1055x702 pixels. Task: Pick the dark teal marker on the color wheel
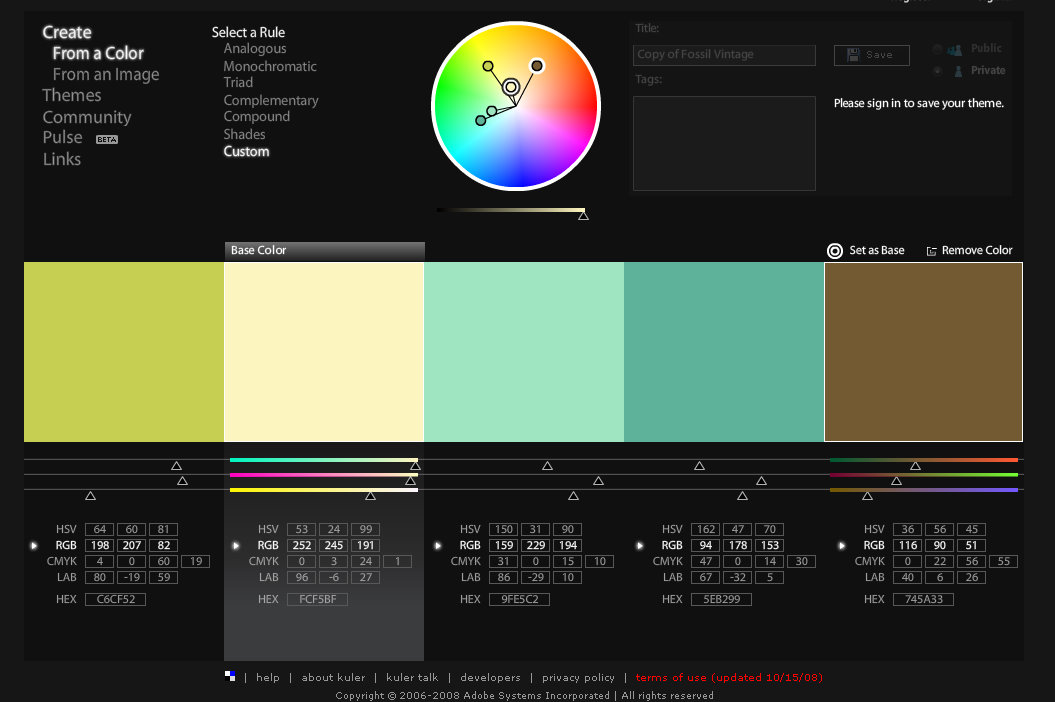click(481, 121)
